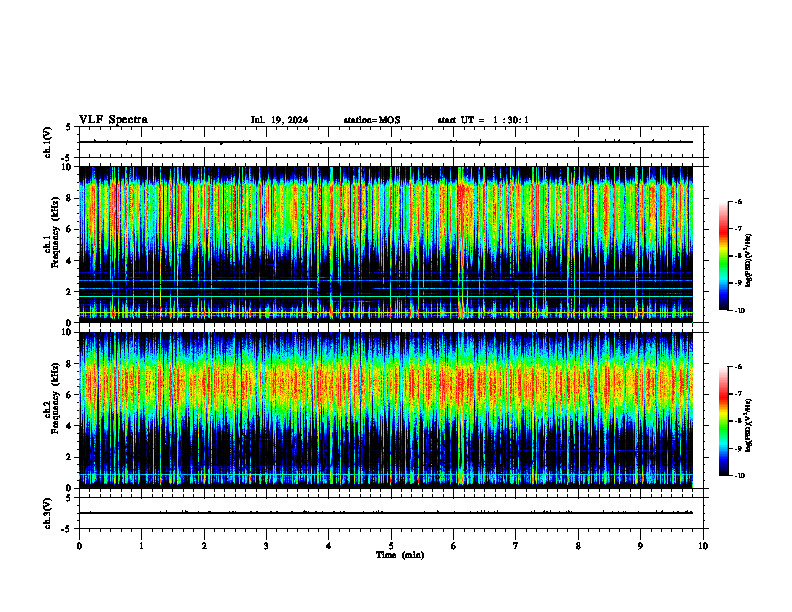Click inside the ch.2 frequency spectrogram

[386, 410]
